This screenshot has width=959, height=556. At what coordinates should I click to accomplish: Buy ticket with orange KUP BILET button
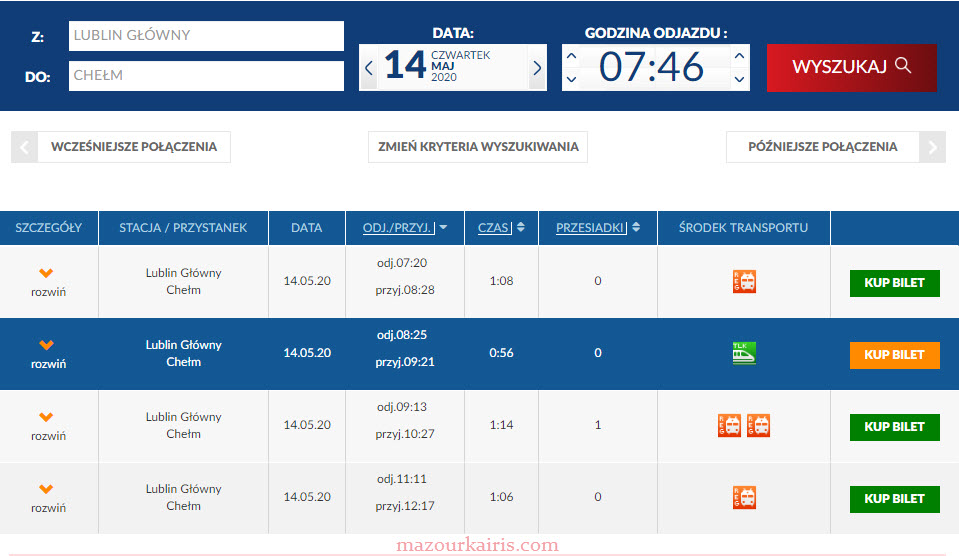coord(894,355)
